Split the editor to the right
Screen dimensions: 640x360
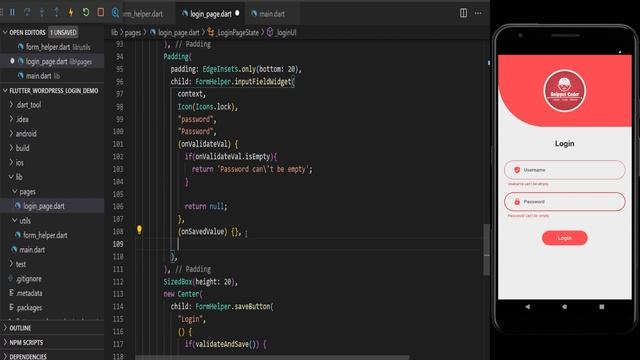(463, 13)
